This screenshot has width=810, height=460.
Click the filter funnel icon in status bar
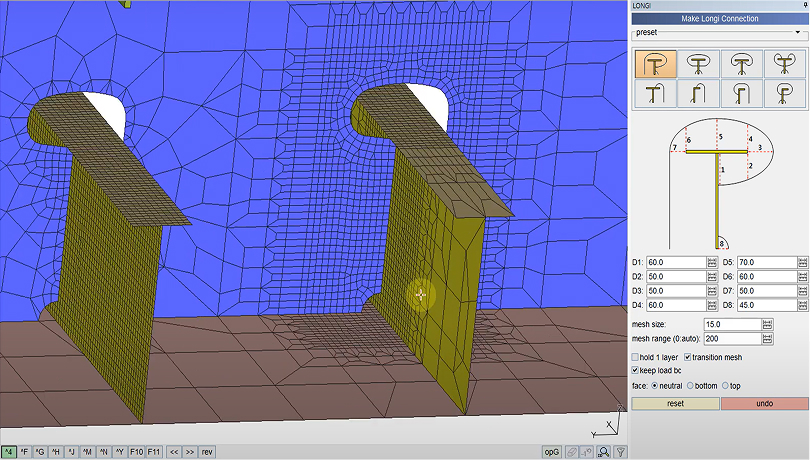click(620, 452)
